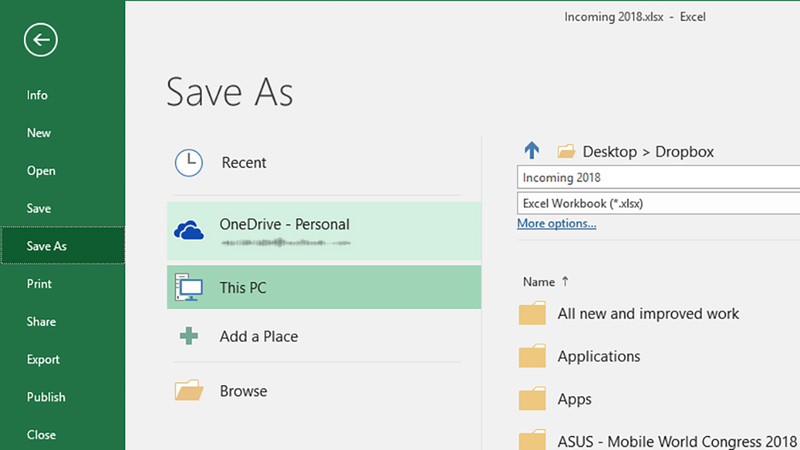Choose Export from the sidebar

(43, 359)
